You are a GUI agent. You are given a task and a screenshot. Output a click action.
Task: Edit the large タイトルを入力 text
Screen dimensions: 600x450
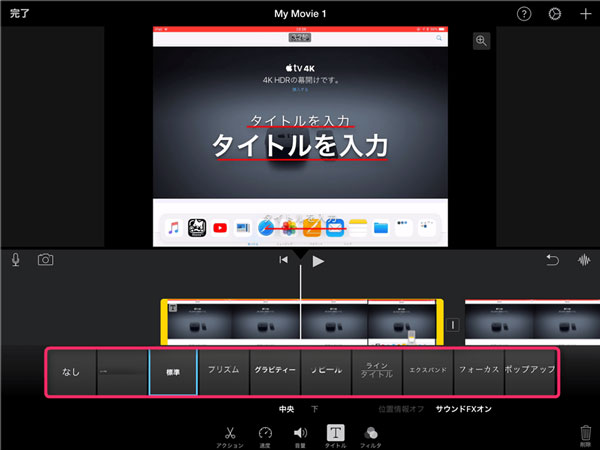[300, 146]
